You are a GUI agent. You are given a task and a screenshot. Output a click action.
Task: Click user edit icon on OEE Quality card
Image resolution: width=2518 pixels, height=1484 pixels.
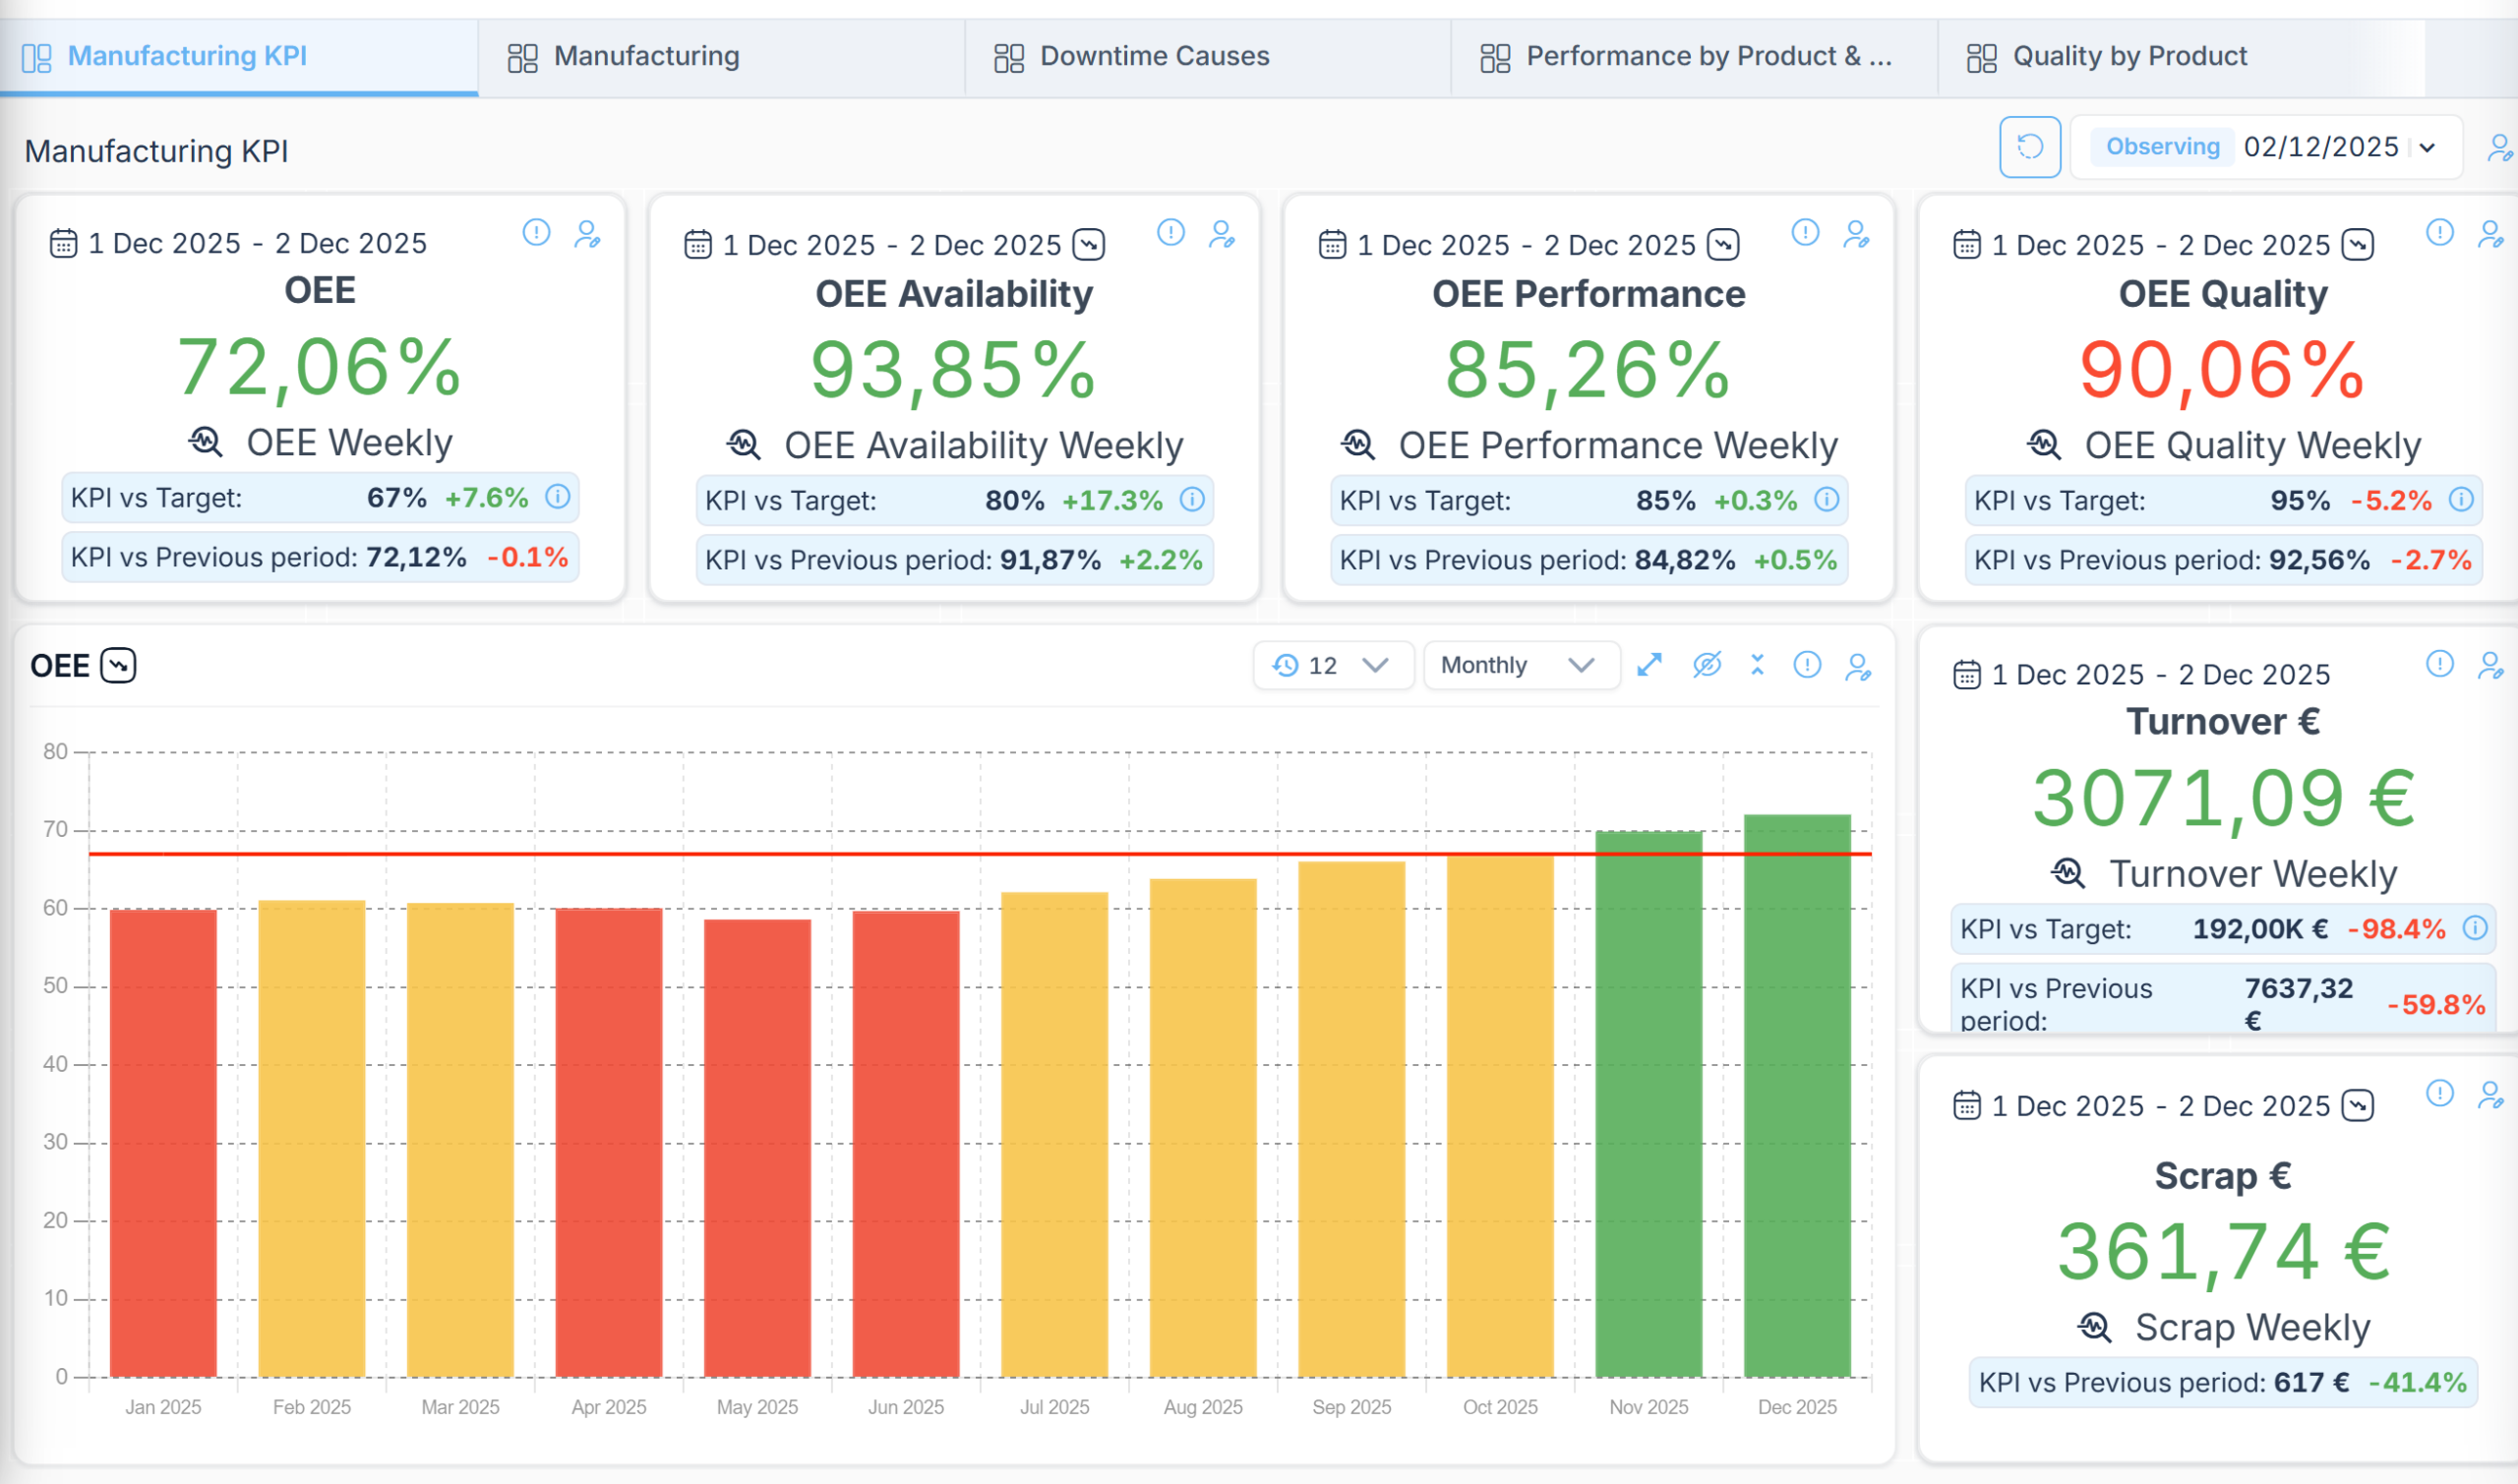click(x=2490, y=234)
